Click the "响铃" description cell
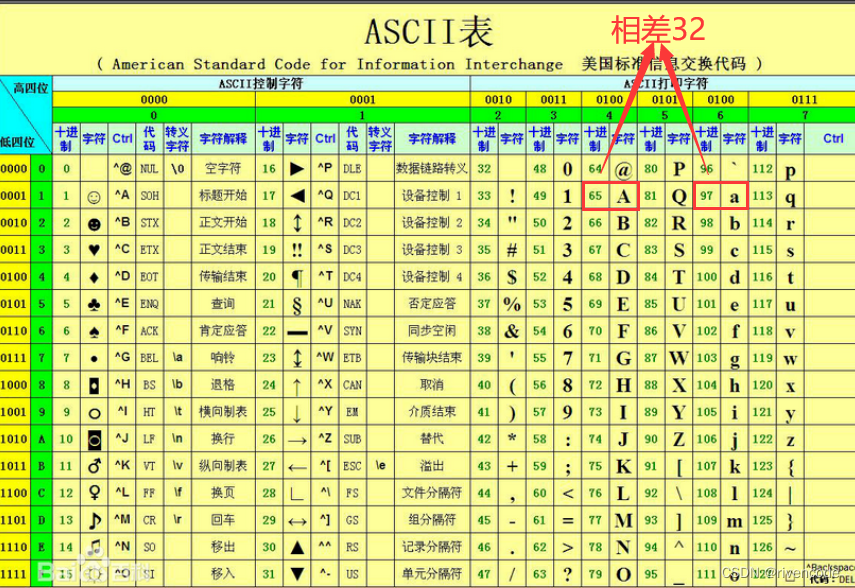This screenshot has height=588, width=855. click(222, 358)
